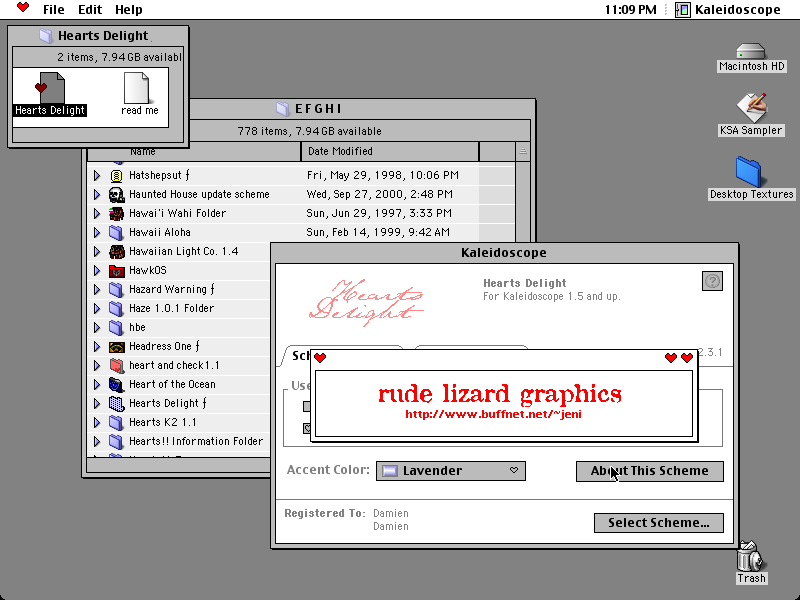Select the red HawkOS folder icon
Image resolution: width=800 pixels, height=600 pixels.
coord(116,270)
